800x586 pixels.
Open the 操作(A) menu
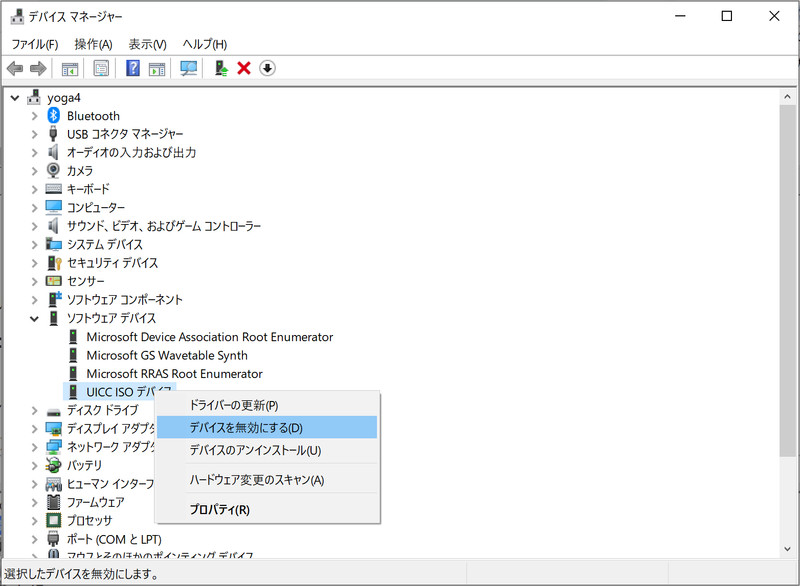coord(93,44)
